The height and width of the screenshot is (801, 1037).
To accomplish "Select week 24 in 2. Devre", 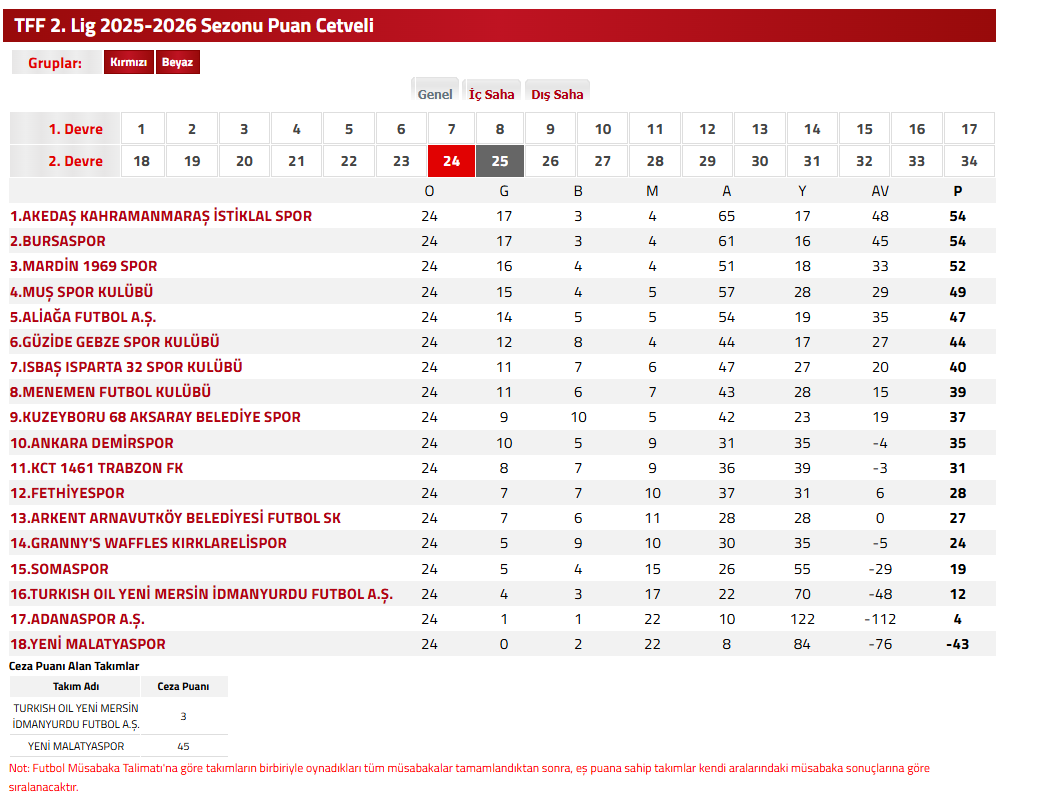I will coord(452,161).
